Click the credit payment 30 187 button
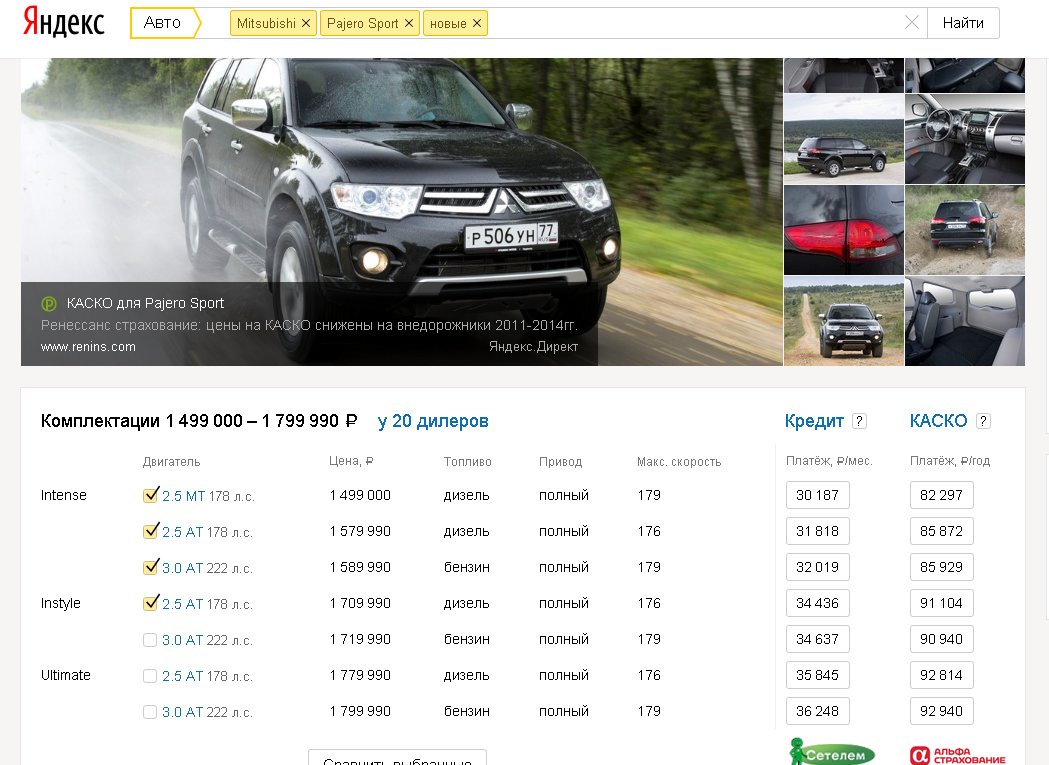1049x765 pixels. (818, 495)
